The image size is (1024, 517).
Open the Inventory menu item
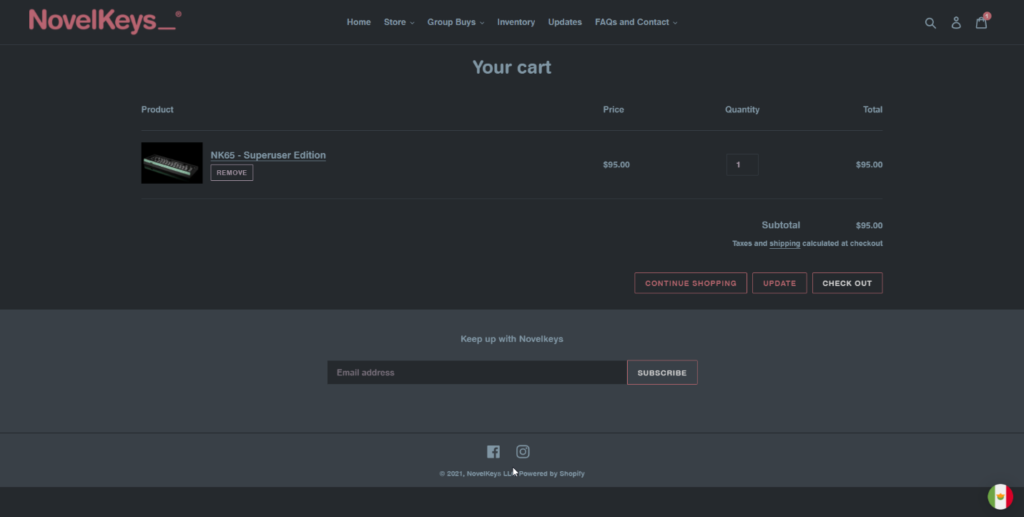(516, 22)
